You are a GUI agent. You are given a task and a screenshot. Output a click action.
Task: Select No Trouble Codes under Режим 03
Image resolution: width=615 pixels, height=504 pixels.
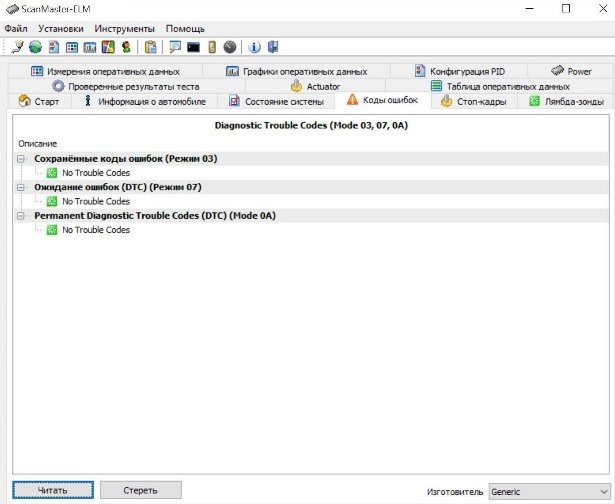[x=96, y=173]
